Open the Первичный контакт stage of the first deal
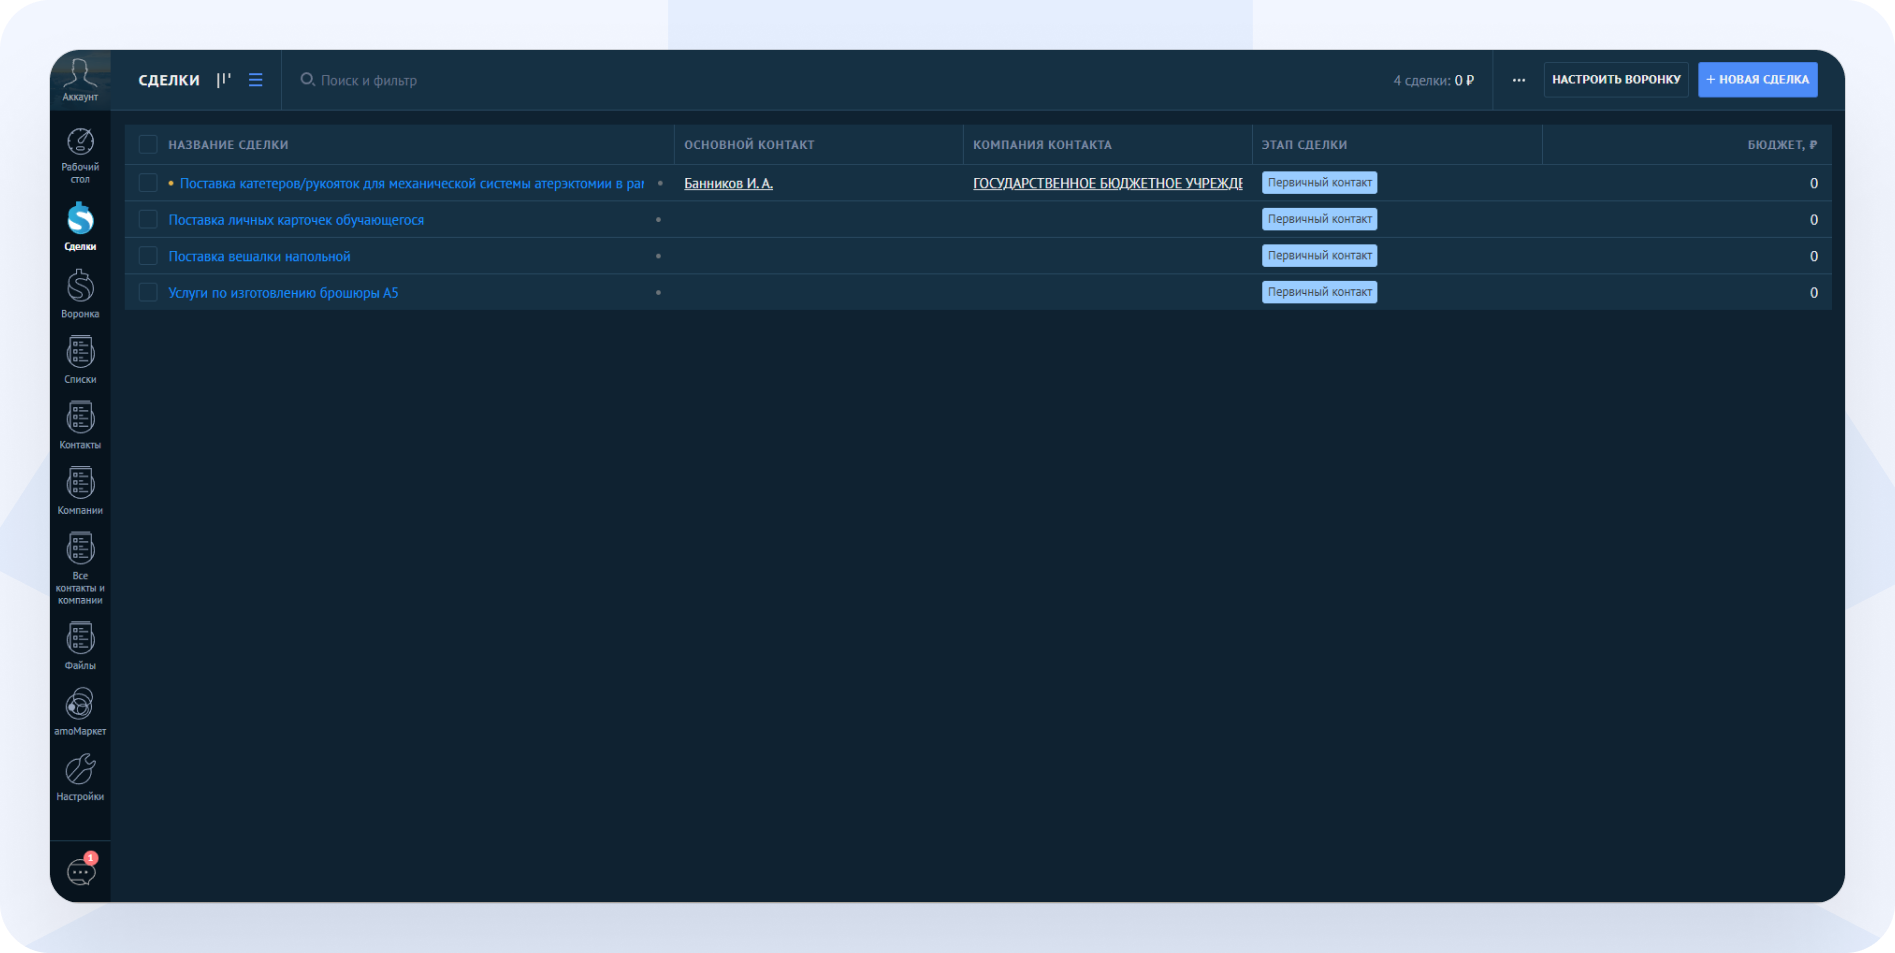The width and height of the screenshot is (1895, 953). pyautogui.click(x=1319, y=183)
